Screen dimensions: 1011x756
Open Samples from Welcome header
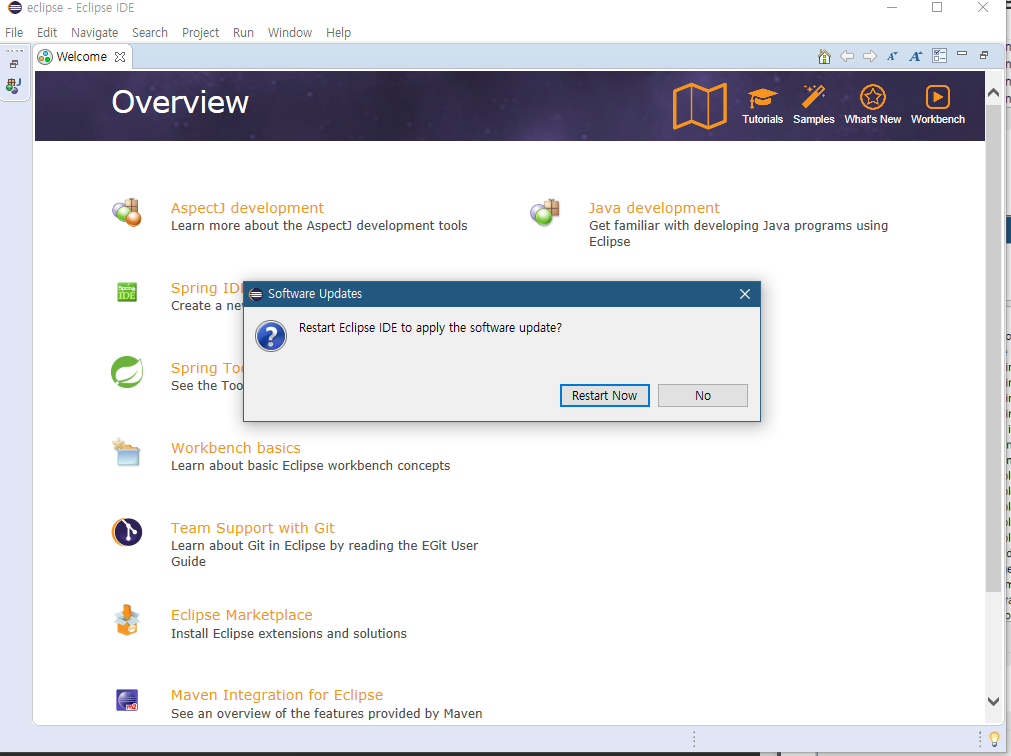click(813, 105)
